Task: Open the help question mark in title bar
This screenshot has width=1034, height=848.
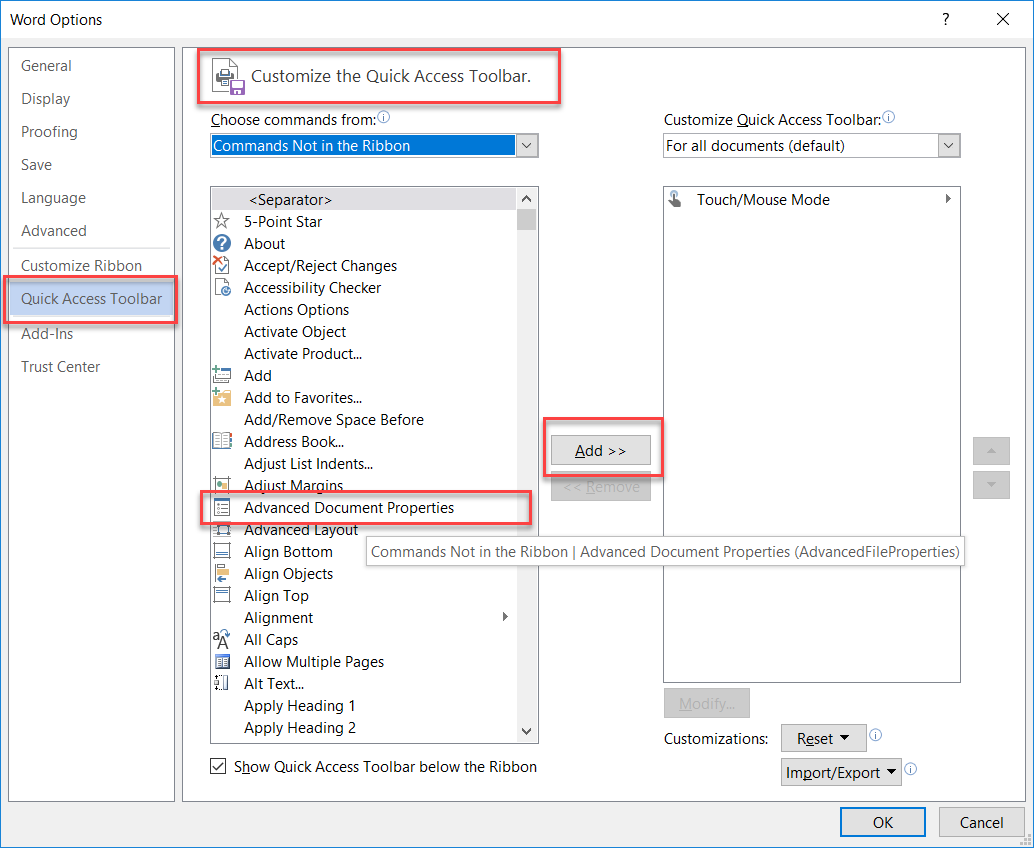Action: [x=946, y=19]
